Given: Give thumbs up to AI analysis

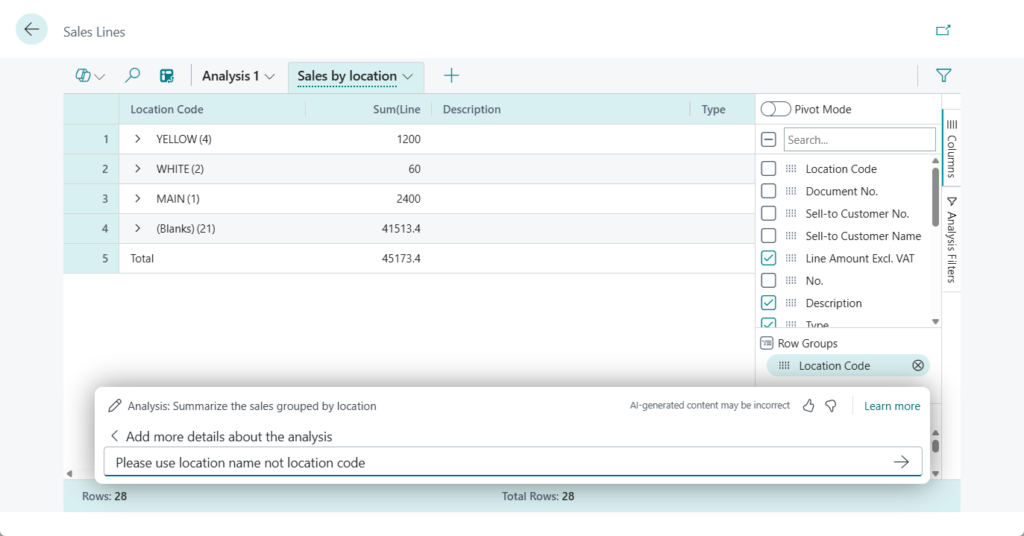Looking at the screenshot, I should [810, 406].
